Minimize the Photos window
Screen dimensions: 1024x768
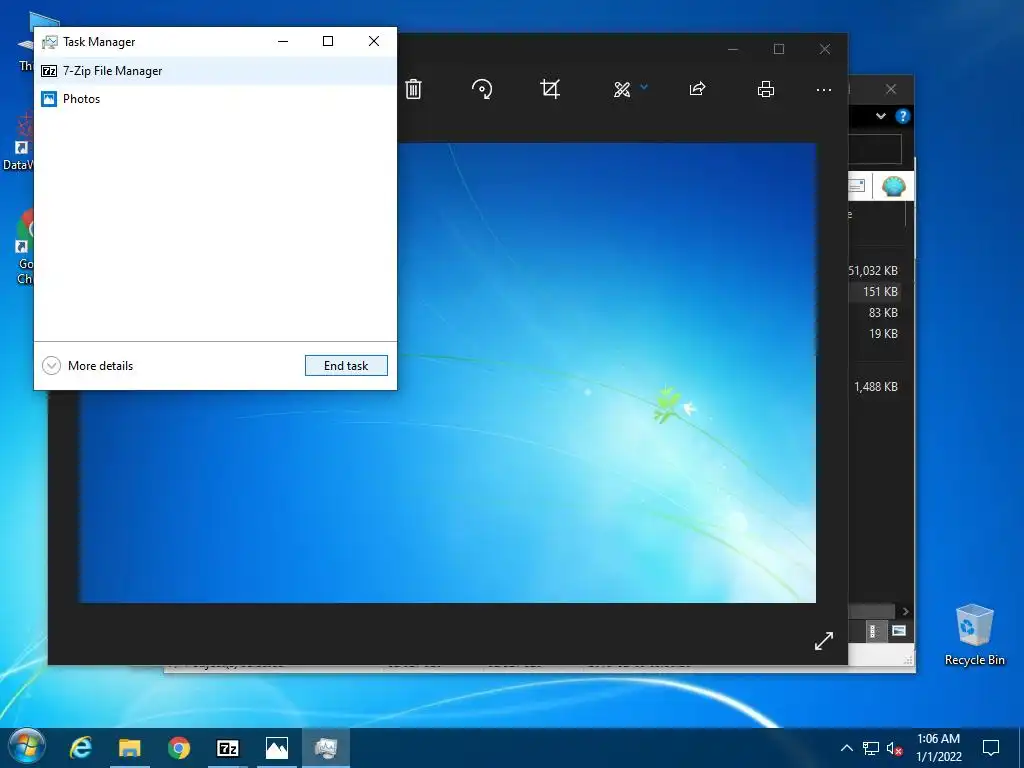[733, 49]
